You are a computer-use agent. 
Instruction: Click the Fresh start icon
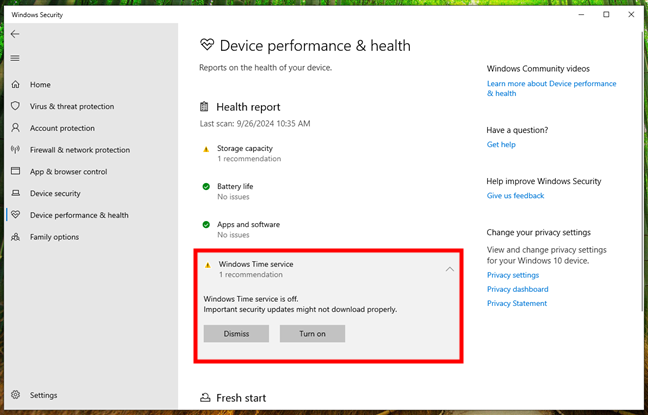205,398
